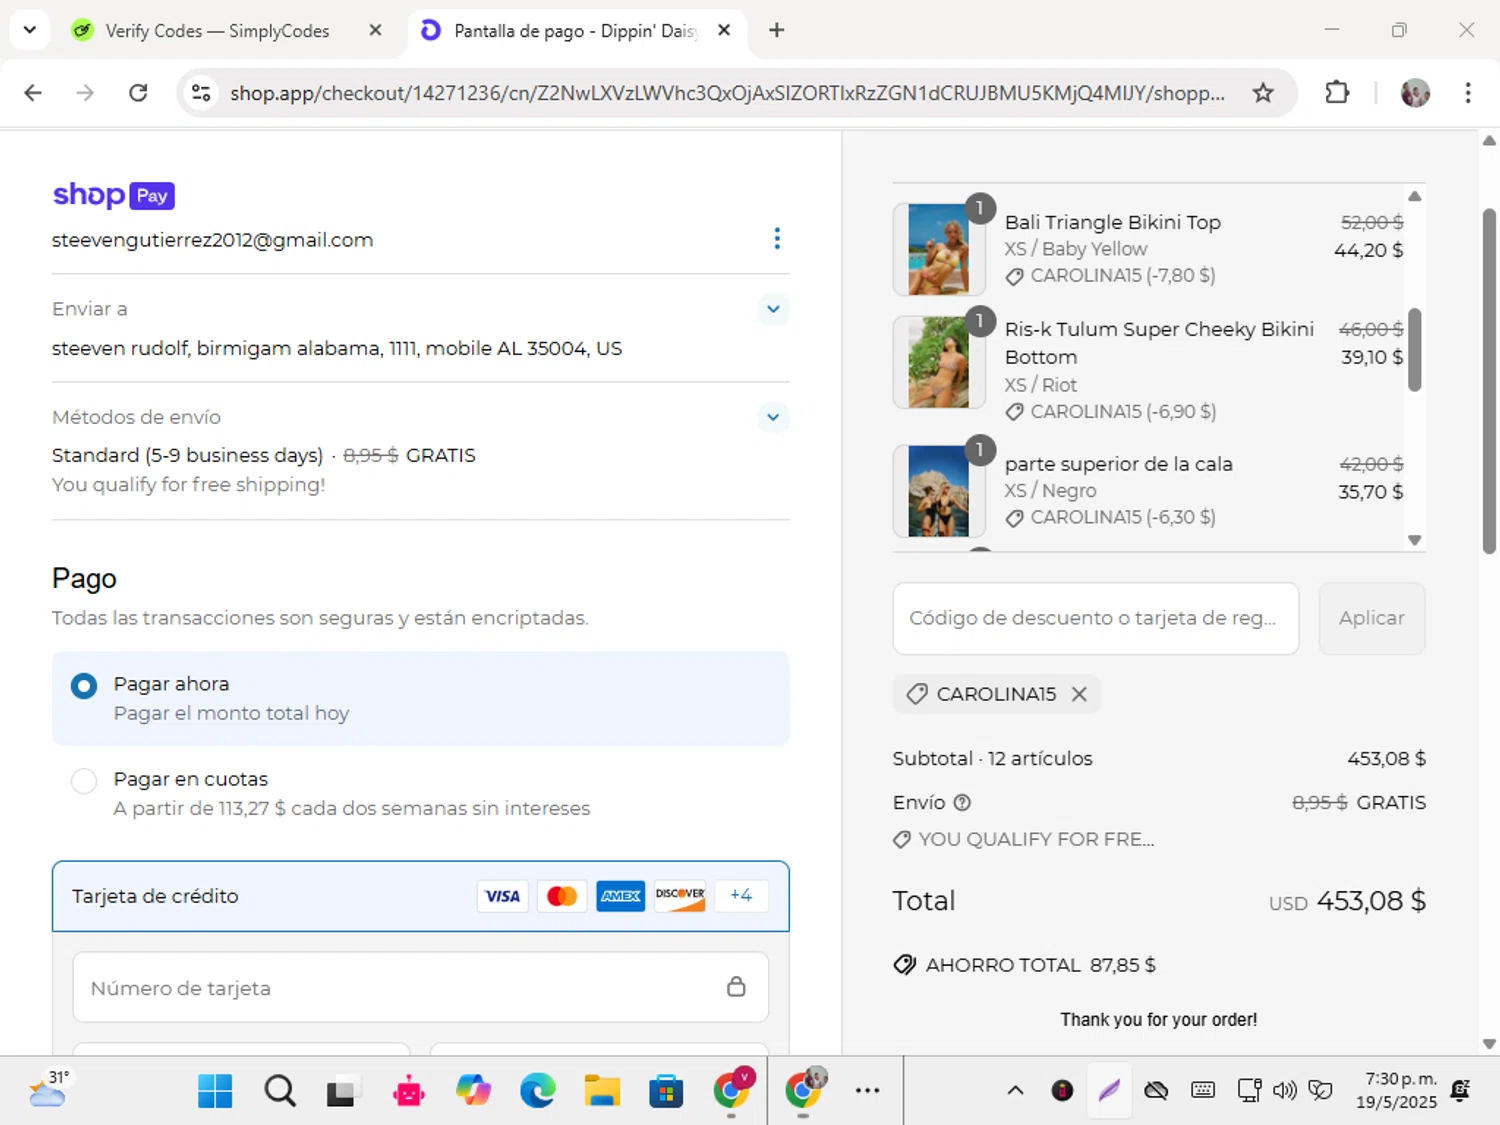Open the Chrome three-dot menu
Screen dimensions: 1500x1125
(x=1468, y=93)
